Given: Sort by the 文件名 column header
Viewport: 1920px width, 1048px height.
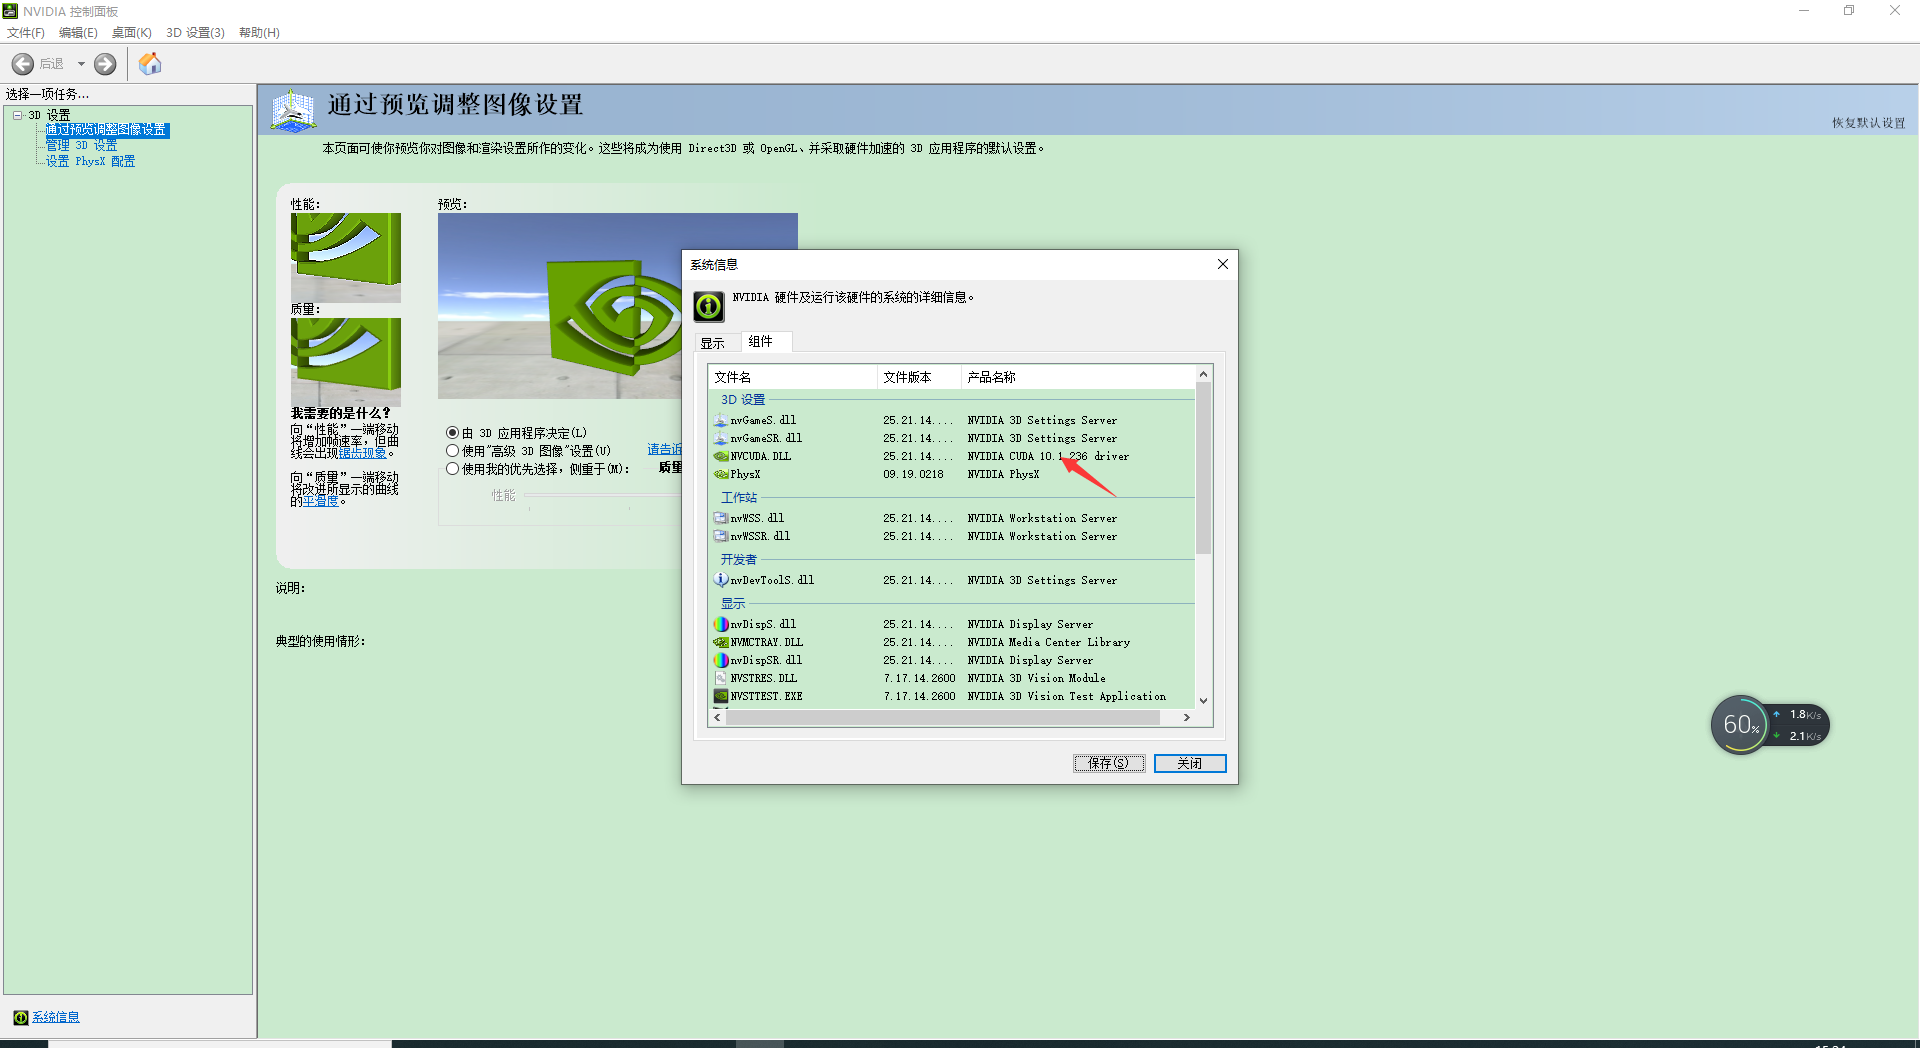Looking at the screenshot, I should coord(793,377).
